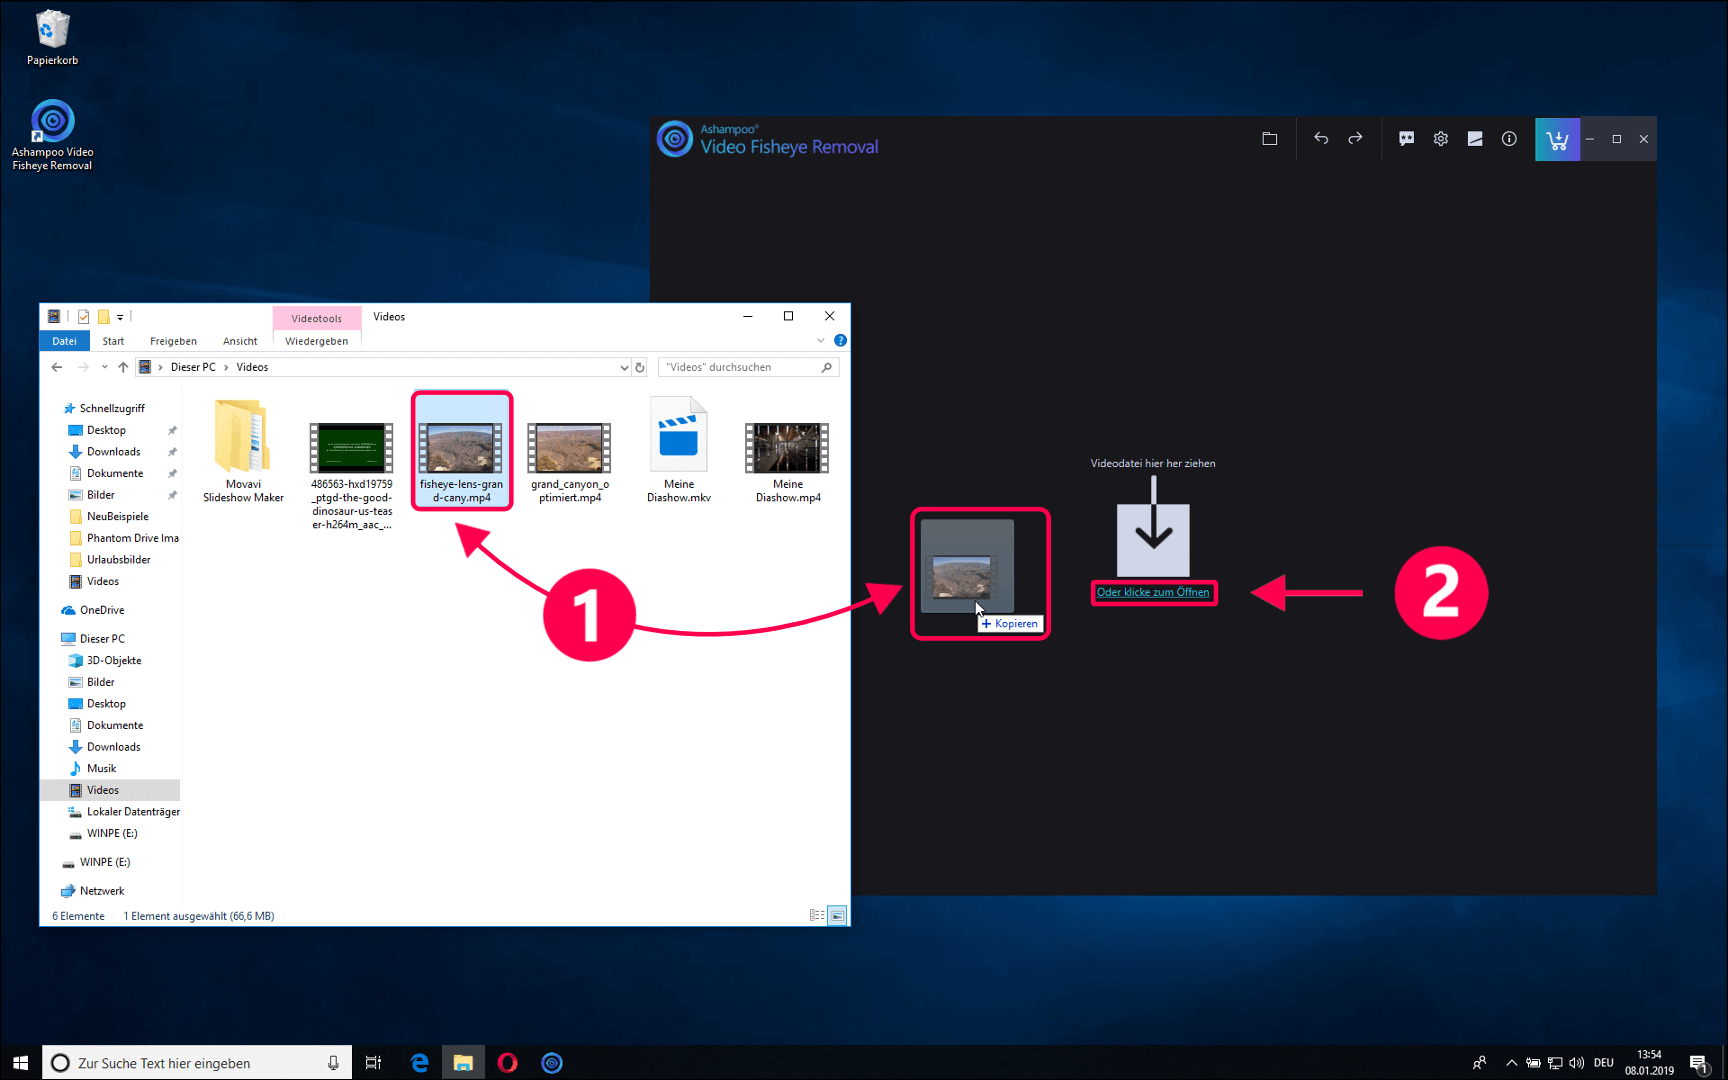Go up one folder level in Explorer

(x=123, y=367)
